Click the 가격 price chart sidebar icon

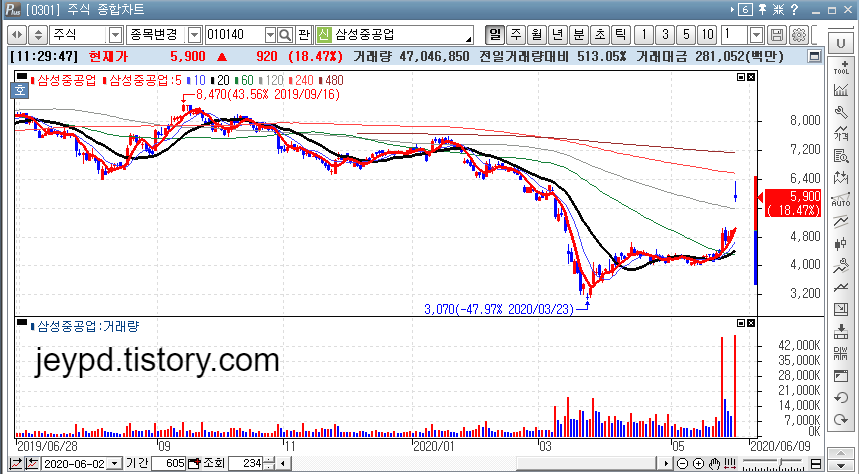click(x=841, y=134)
